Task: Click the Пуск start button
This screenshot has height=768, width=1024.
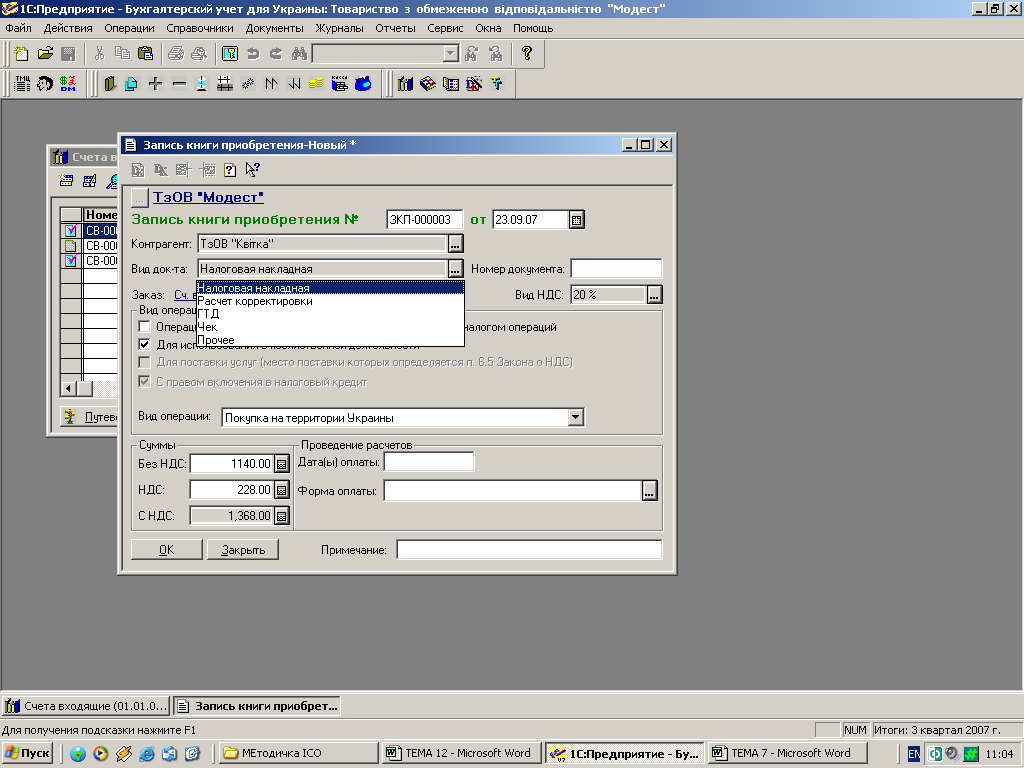Action: click(27, 753)
